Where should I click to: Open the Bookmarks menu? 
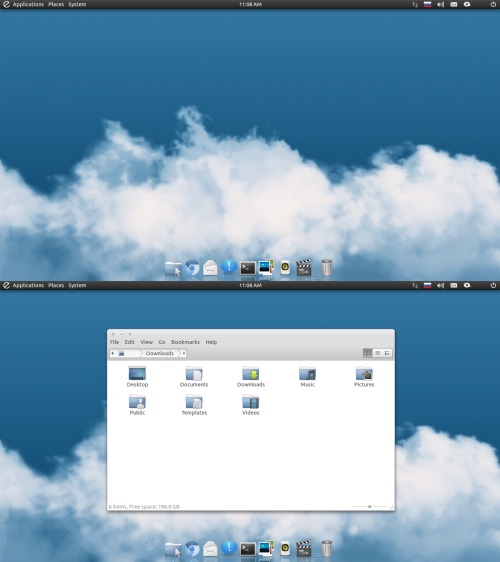pyautogui.click(x=185, y=342)
